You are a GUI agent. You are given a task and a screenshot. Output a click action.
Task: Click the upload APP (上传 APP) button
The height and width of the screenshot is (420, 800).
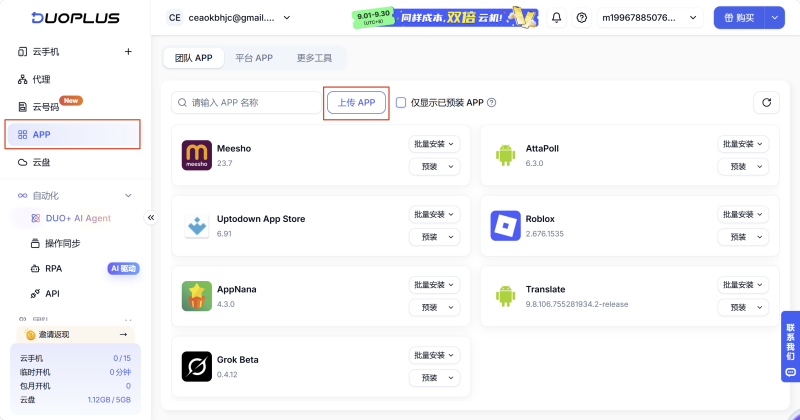point(356,103)
